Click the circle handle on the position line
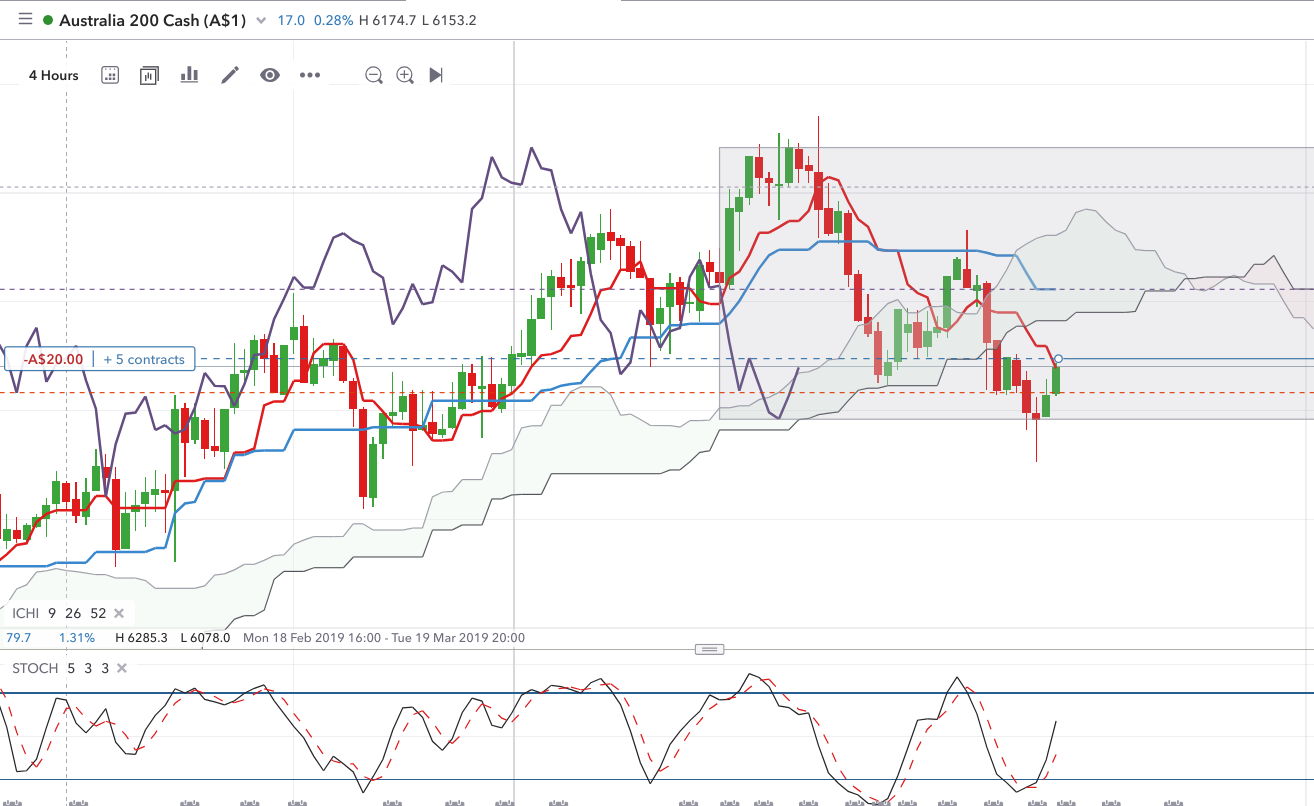 click(1059, 359)
